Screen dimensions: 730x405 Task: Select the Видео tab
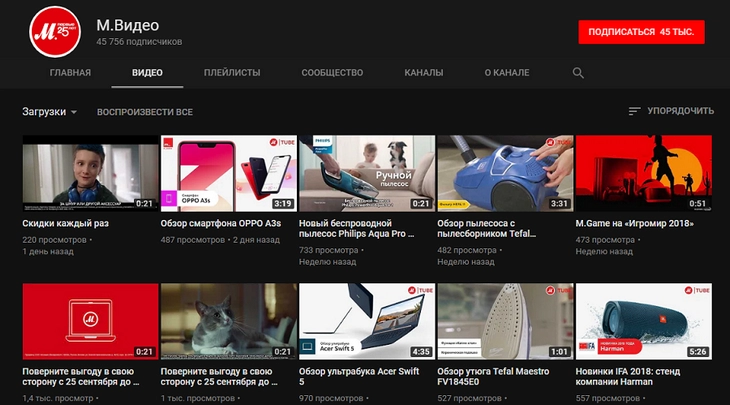click(147, 73)
